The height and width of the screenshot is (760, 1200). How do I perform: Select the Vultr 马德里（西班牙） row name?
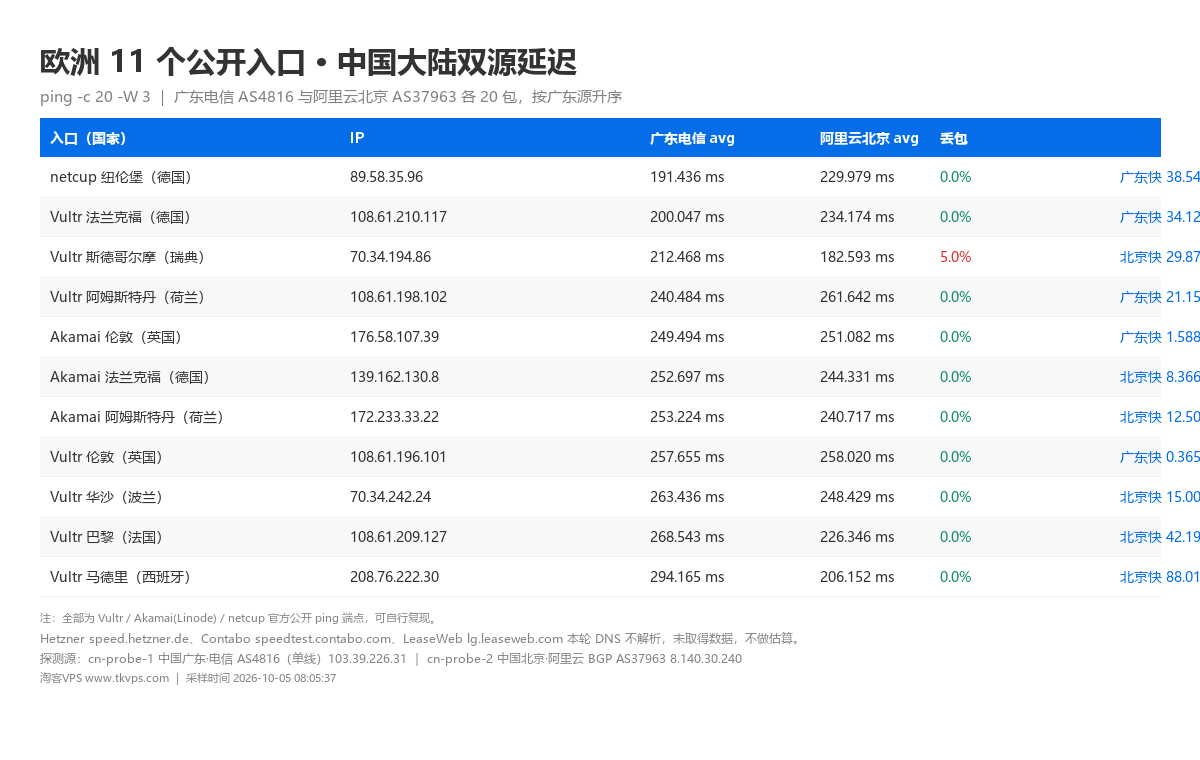[x=120, y=577]
